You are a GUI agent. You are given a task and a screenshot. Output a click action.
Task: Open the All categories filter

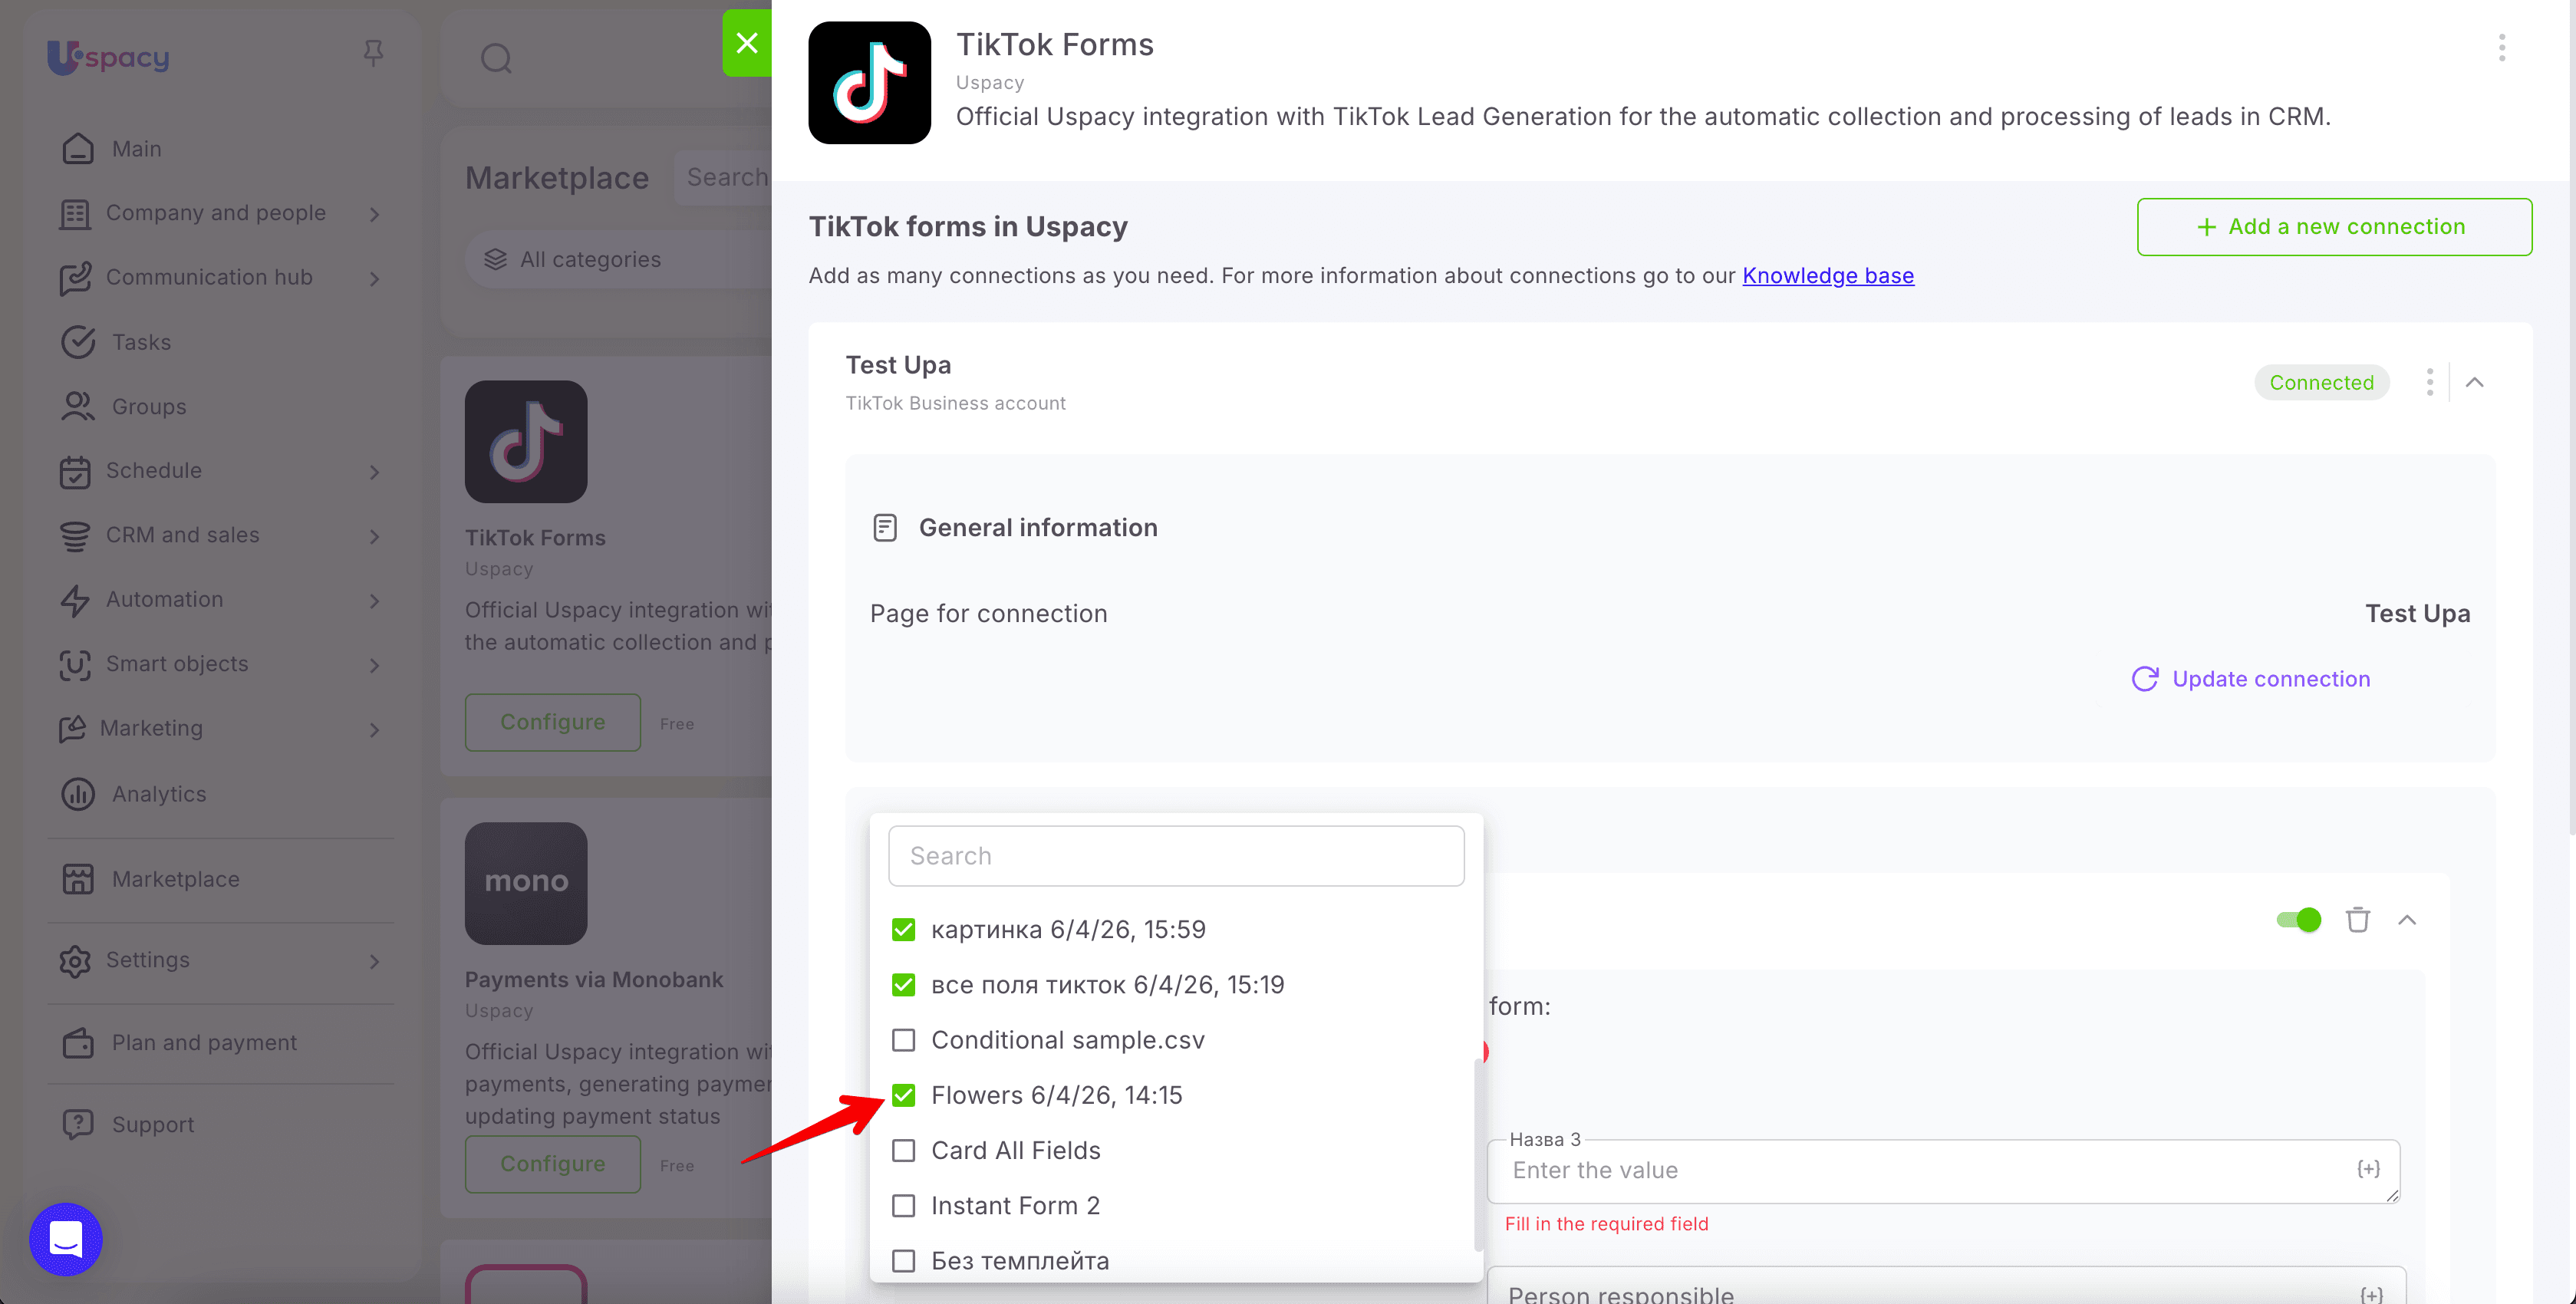click(x=618, y=260)
